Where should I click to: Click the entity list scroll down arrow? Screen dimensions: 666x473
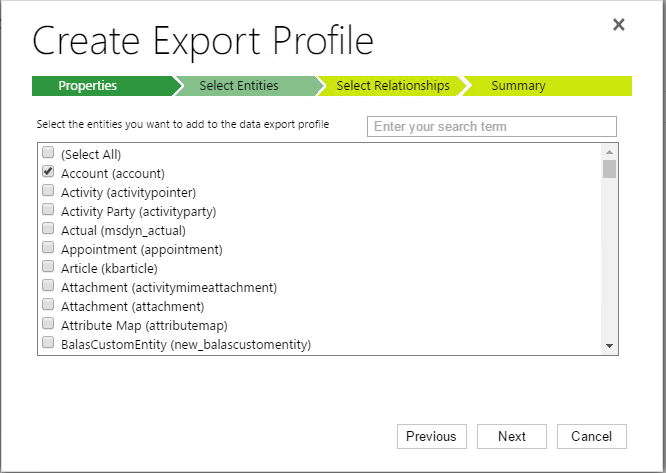click(x=610, y=346)
